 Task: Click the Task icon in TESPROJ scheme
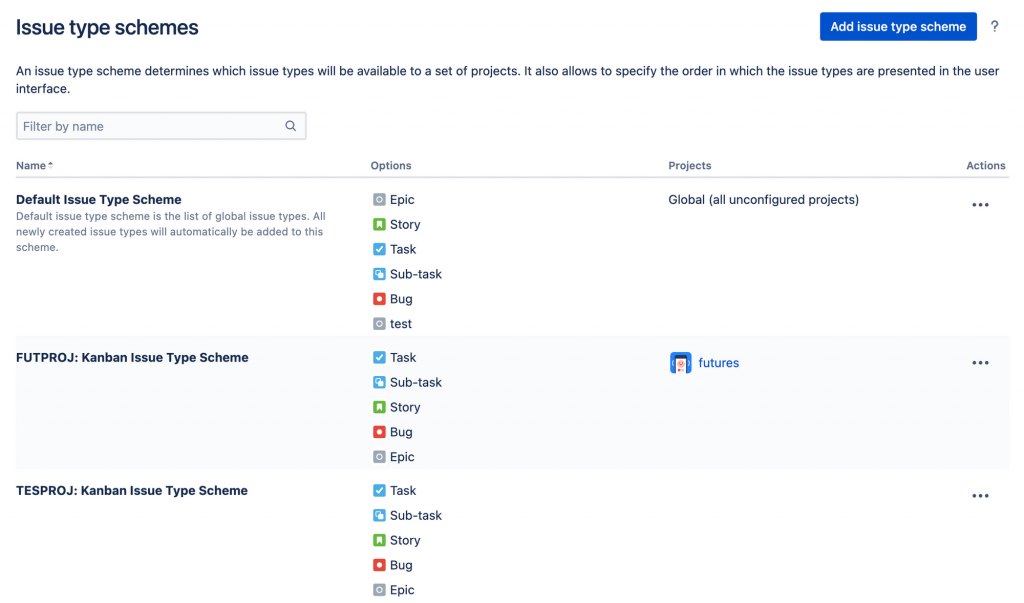(379, 491)
